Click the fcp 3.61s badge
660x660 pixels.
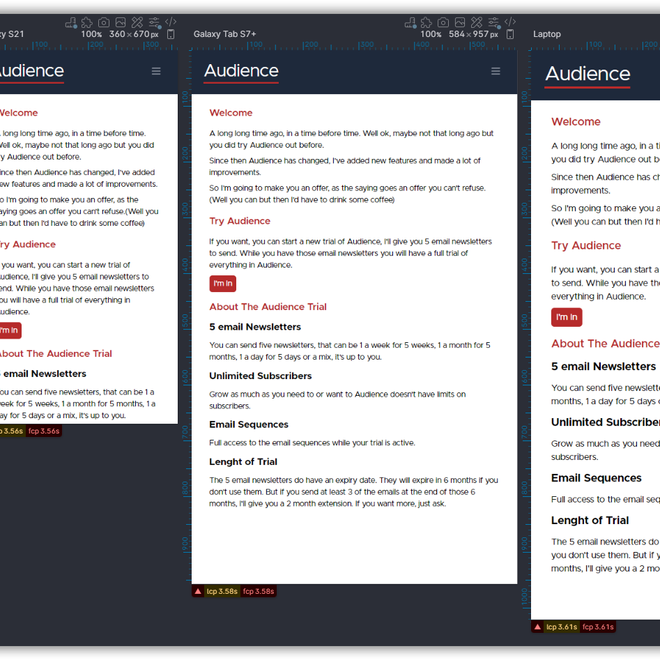[598, 627]
